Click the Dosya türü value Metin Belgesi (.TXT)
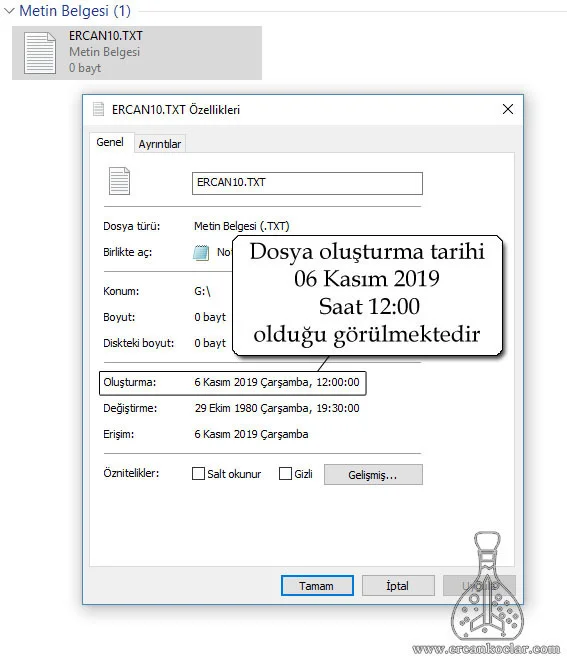 241,226
